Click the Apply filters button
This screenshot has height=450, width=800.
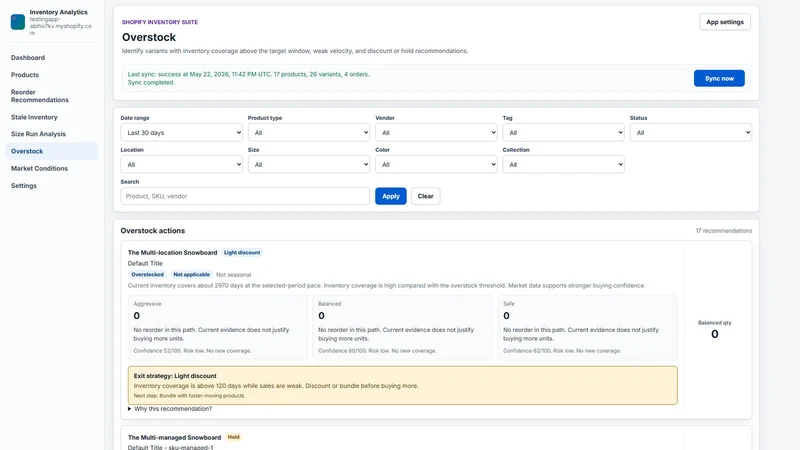[x=391, y=196]
